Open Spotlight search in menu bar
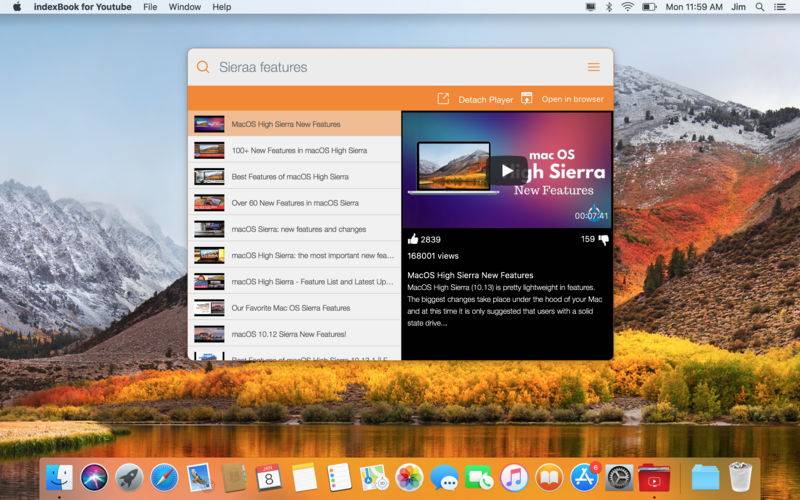This screenshot has width=800, height=500. coord(760,7)
